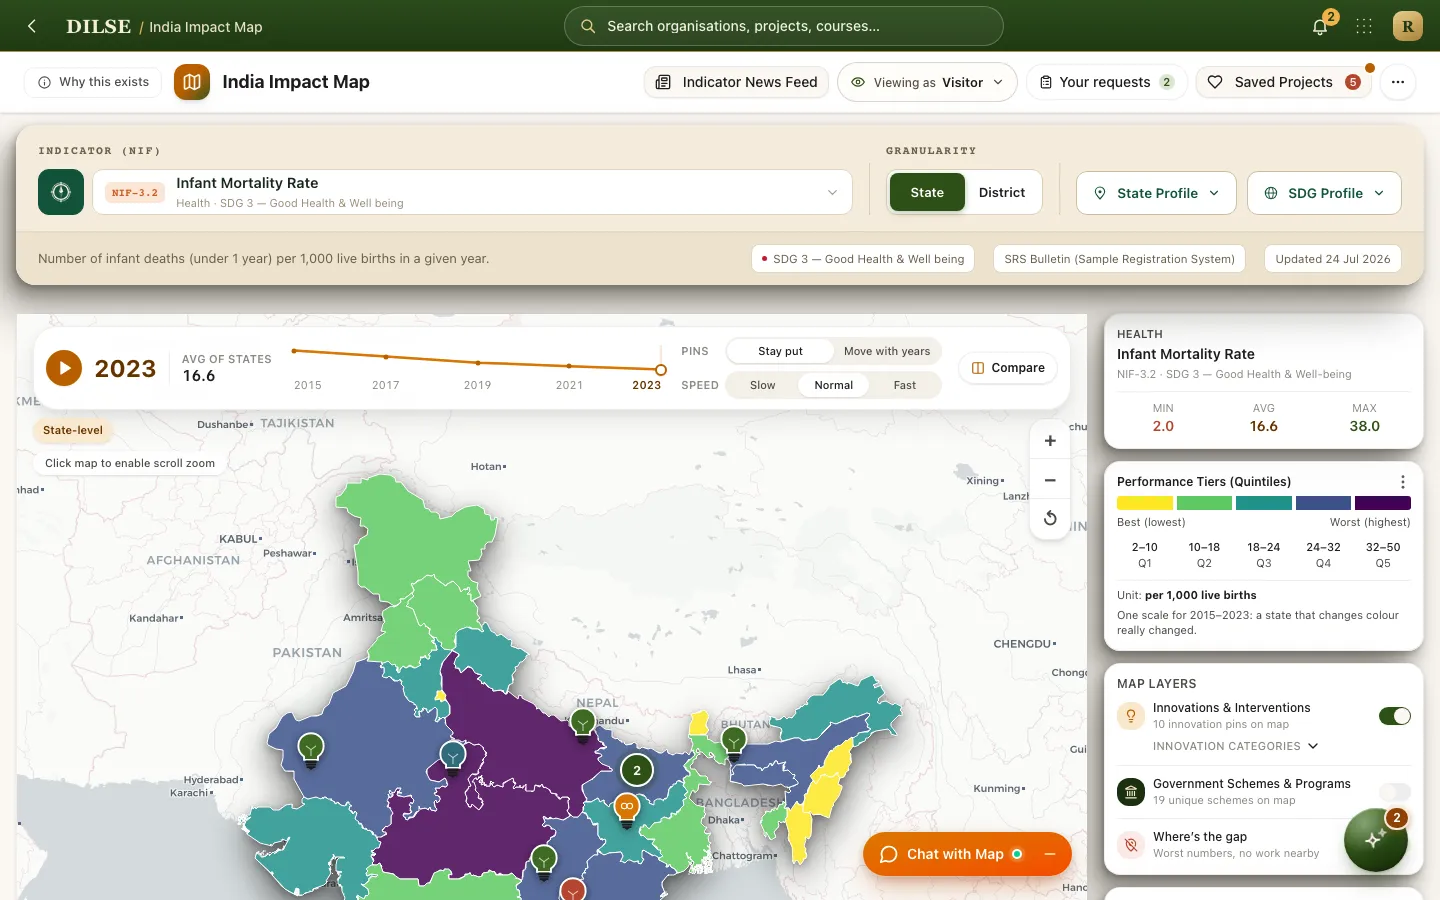Image resolution: width=1440 pixels, height=900 pixels.
Task: Click the yellow Q1 quintile swatch
Action: [x=1145, y=503]
